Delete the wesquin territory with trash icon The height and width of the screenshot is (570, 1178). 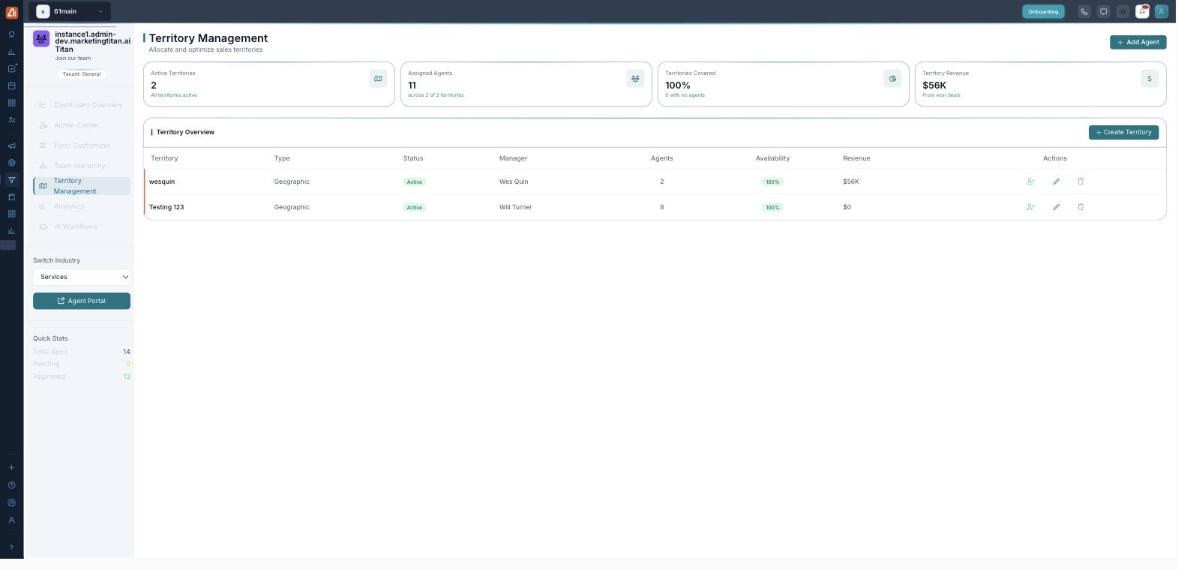[1080, 182]
